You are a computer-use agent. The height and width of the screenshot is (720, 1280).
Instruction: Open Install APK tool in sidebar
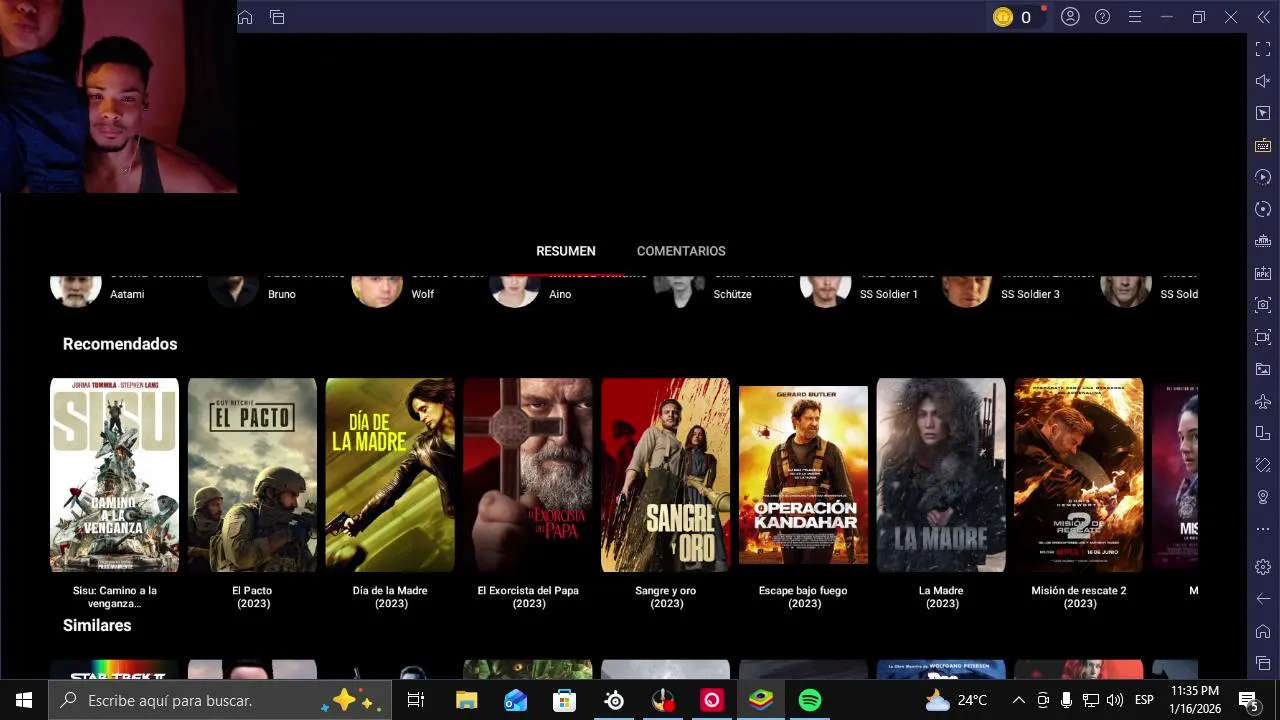1263,273
